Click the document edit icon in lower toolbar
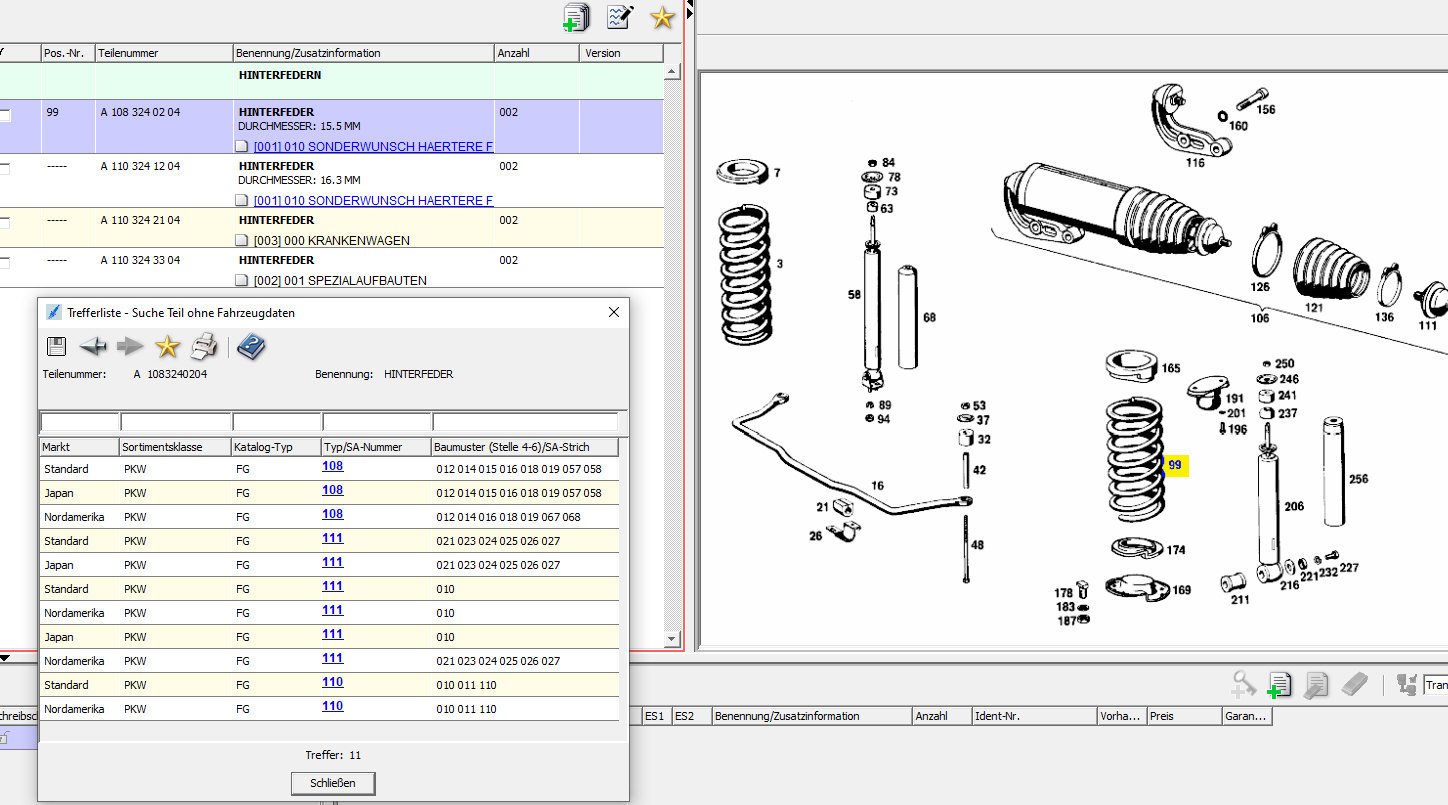The height and width of the screenshot is (805, 1448). 1316,684
